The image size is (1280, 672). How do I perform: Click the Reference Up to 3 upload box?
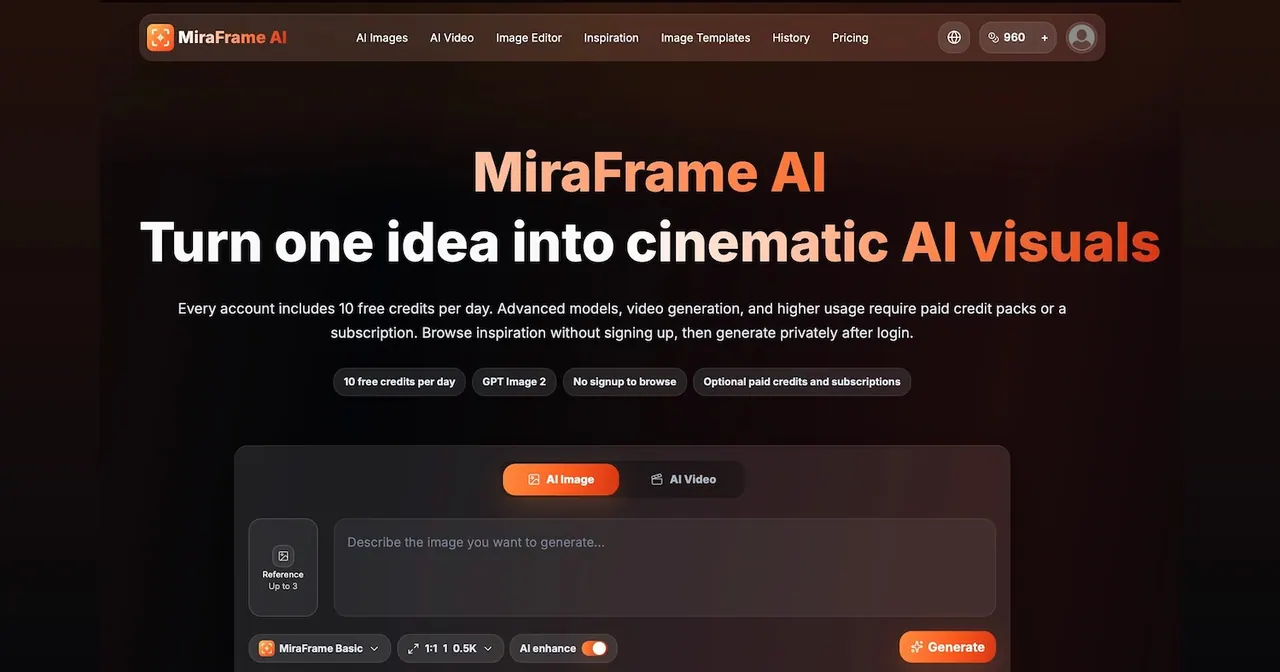pos(283,567)
